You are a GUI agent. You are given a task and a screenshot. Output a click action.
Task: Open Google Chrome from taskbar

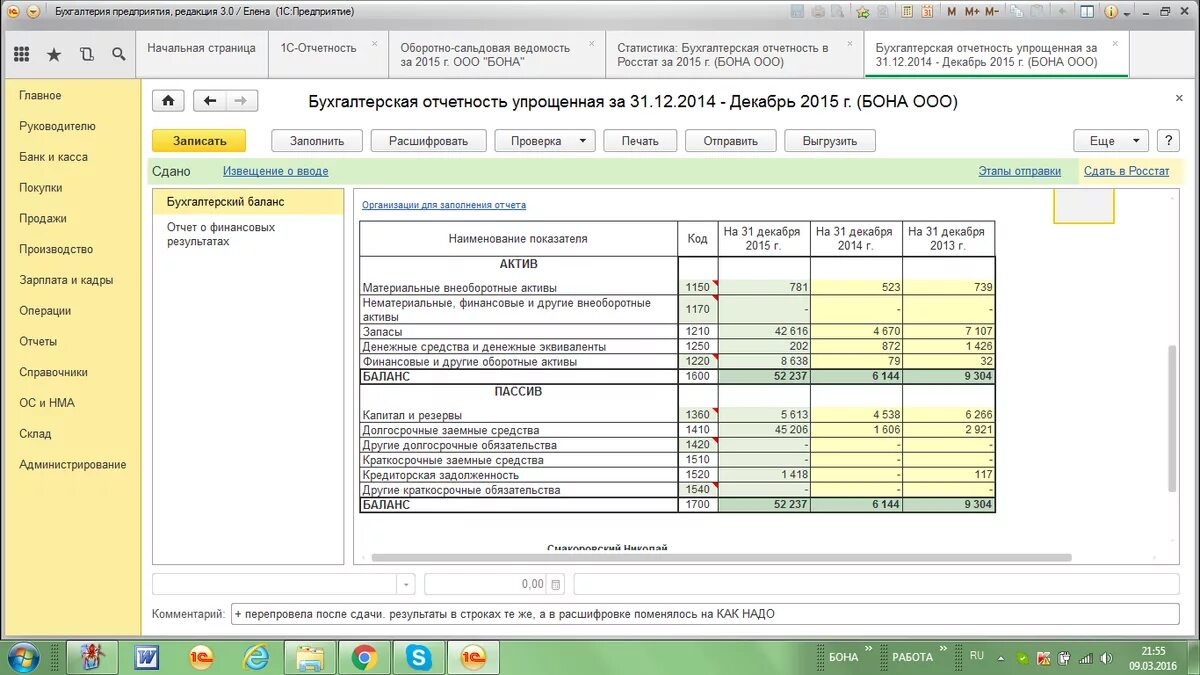pos(364,657)
